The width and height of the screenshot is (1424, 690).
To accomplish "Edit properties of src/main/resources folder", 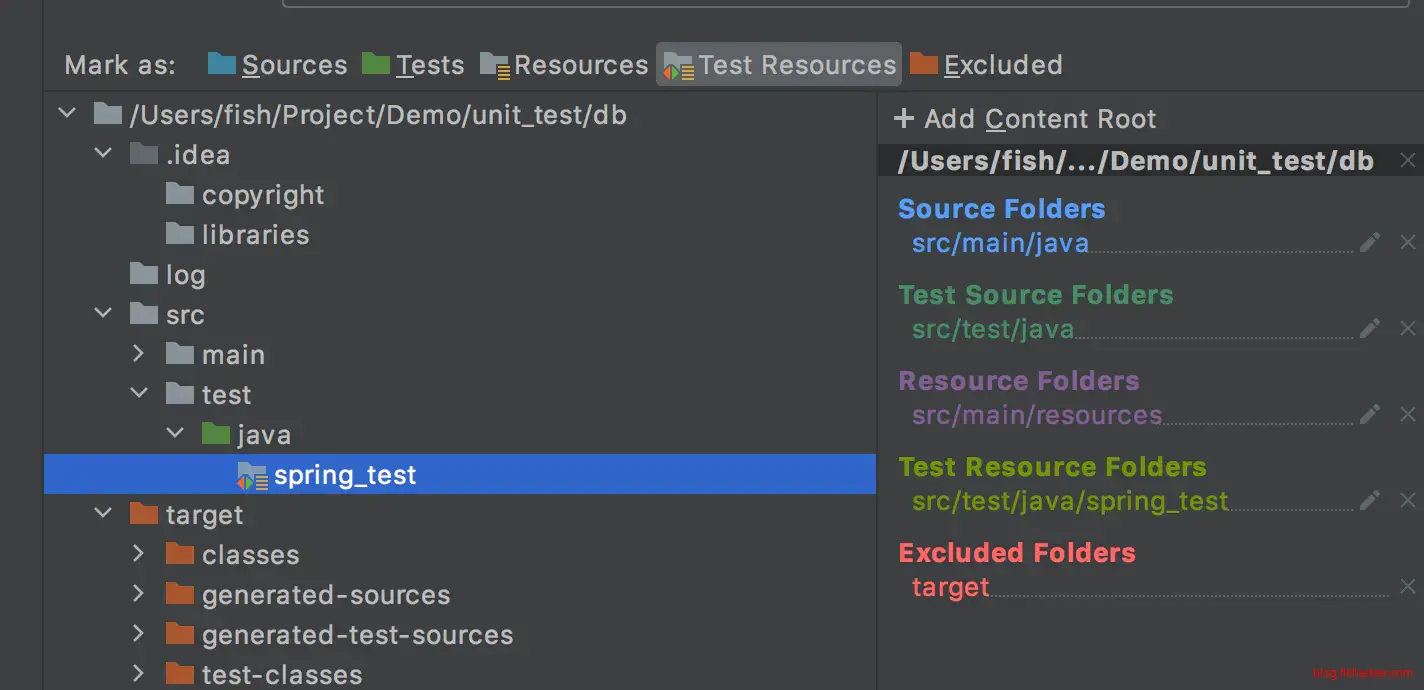I will (x=1370, y=414).
